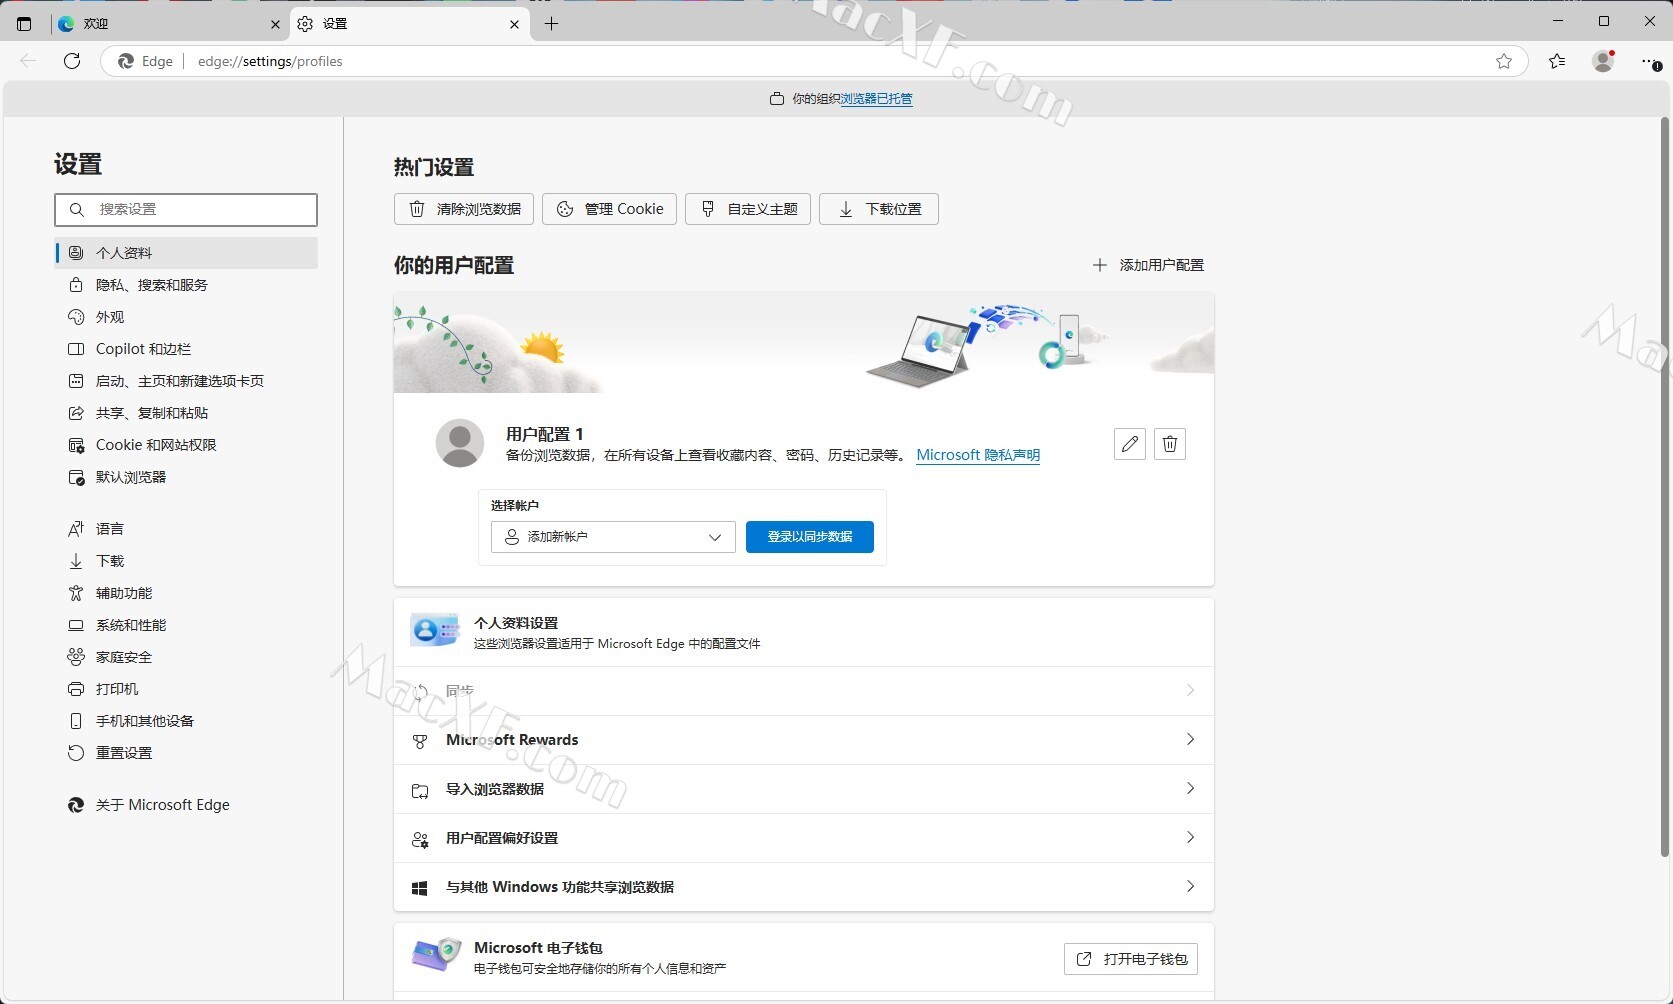Viewport: 1673px width, 1004px height.
Task: Open 下载 settings section
Action: pyautogui.click(x=187, y=561)
